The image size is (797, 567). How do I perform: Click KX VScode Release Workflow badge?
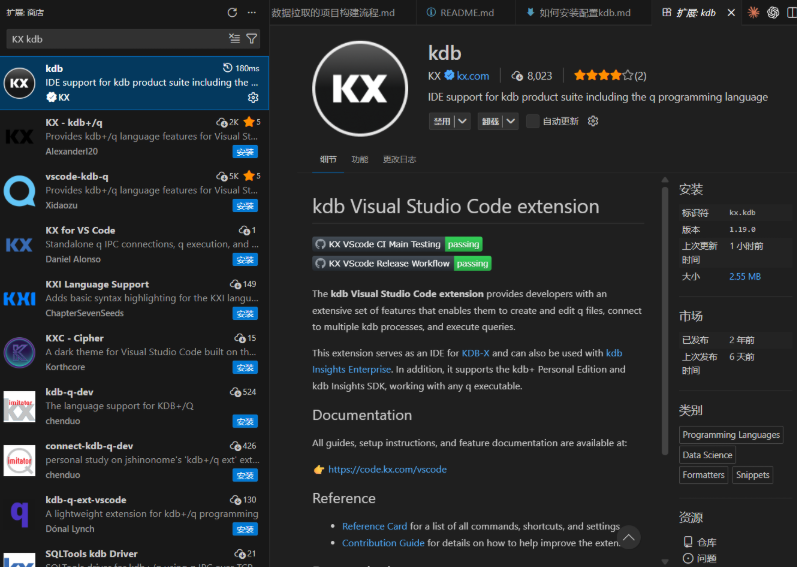click(402, 264)
